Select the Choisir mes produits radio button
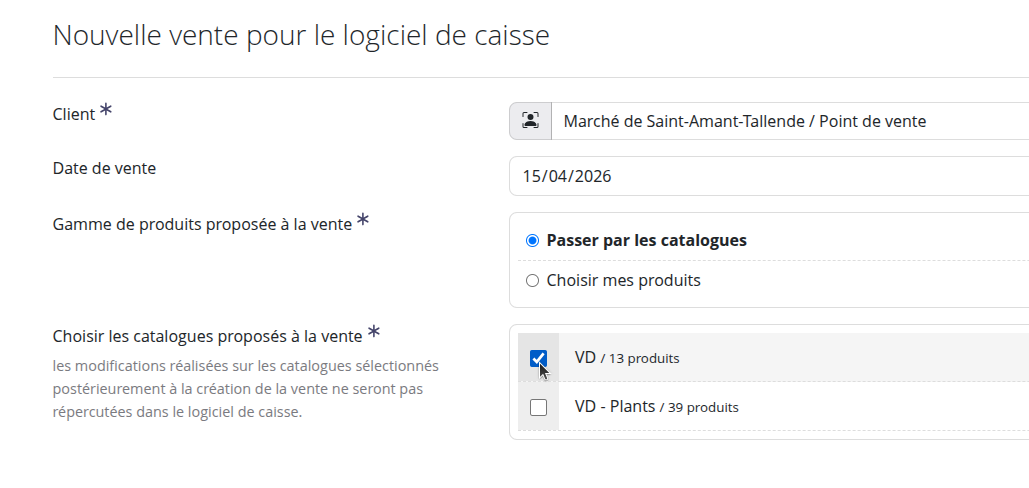Image resolution: width=1029 pixels, height=488 pixels. pyautogui.click(x=532, y=281)
